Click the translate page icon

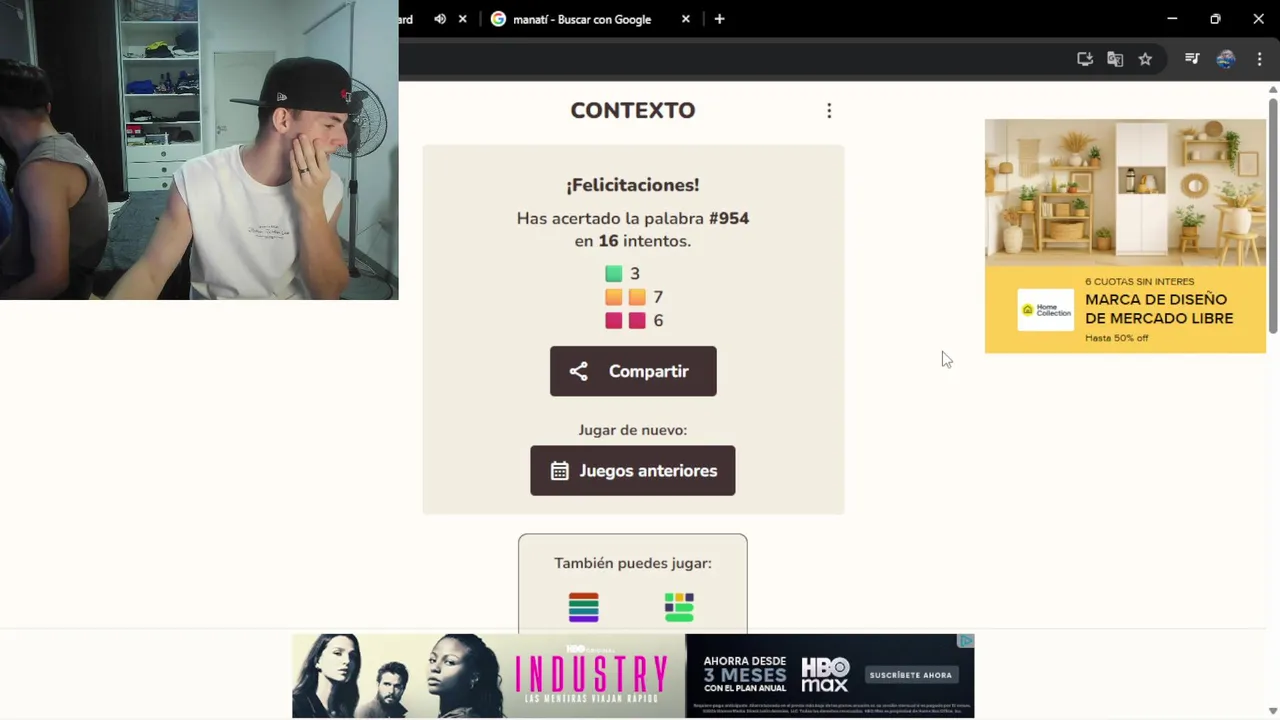pyautogui.click(x=1115, y=59)
